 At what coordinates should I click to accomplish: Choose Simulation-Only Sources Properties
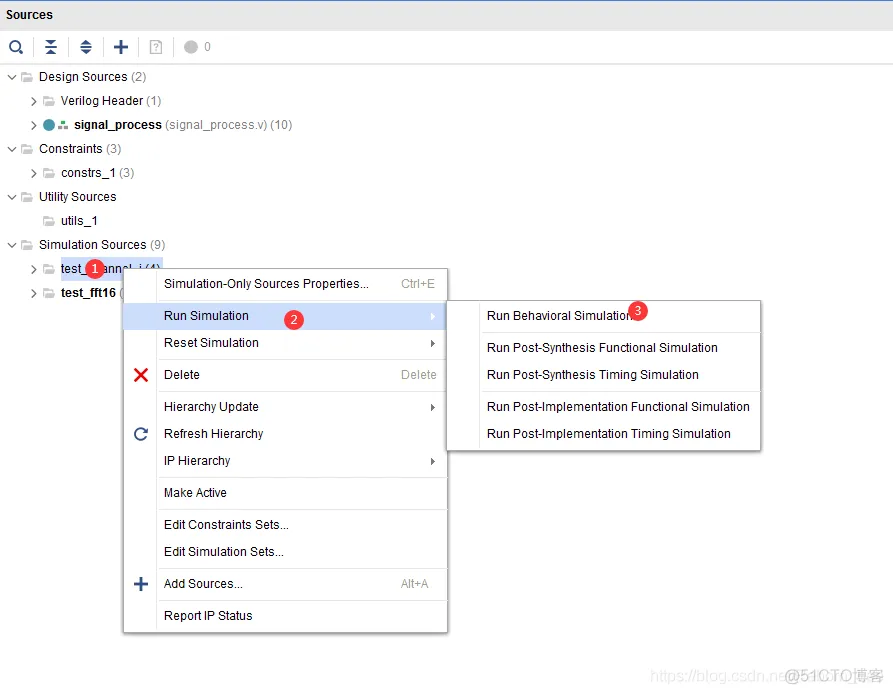click(x=285, y=284)
